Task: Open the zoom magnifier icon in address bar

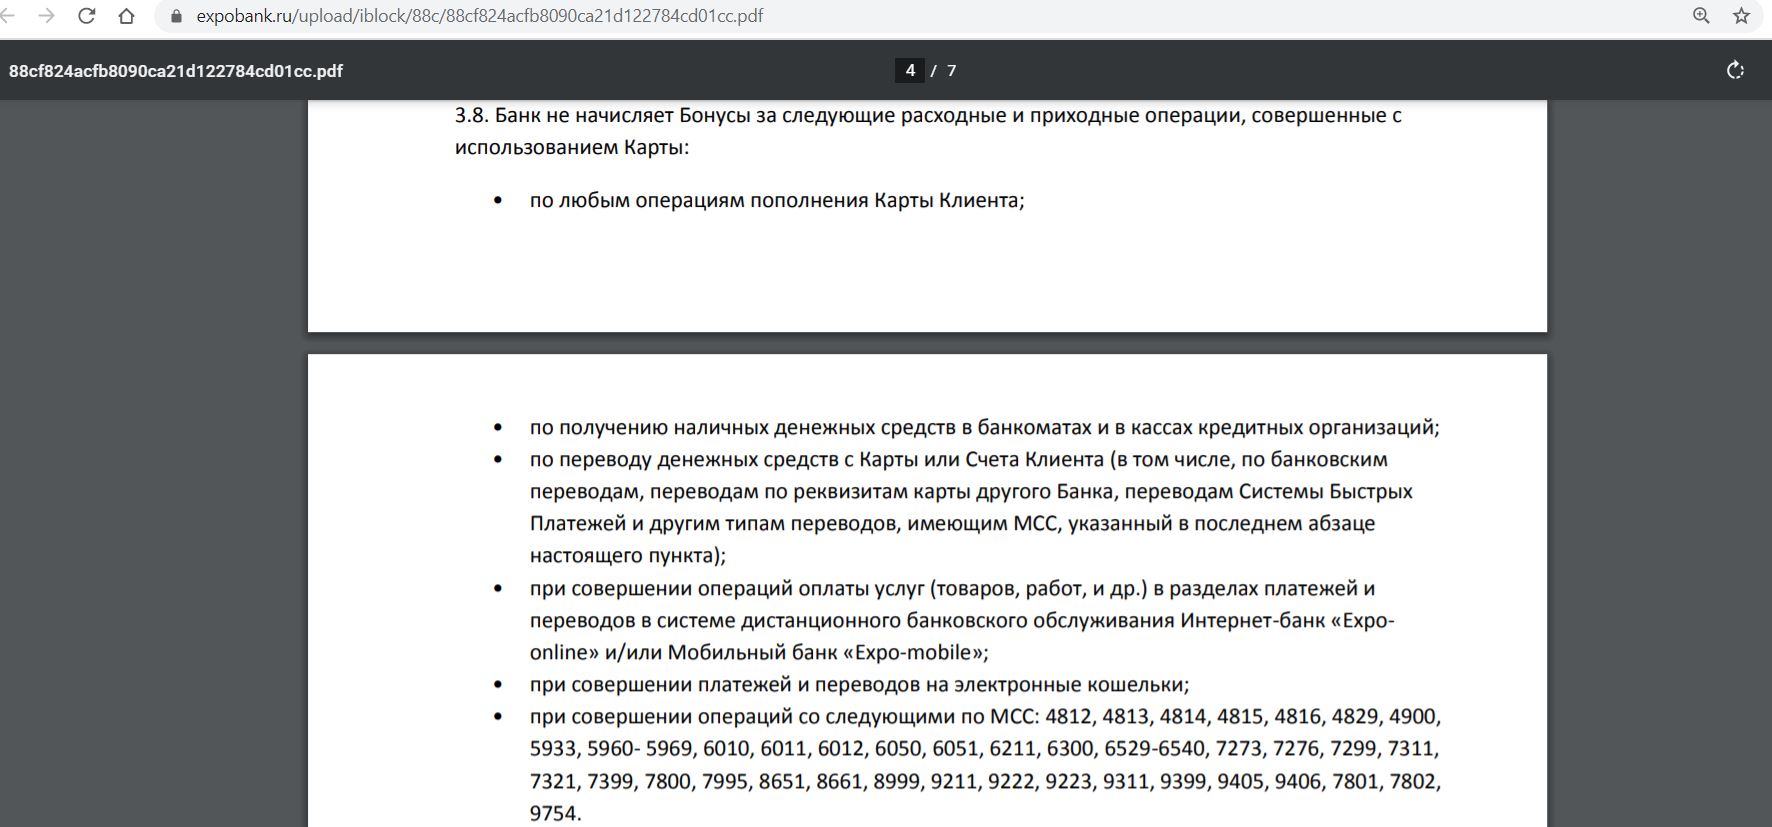Action: pos(1701,16)
